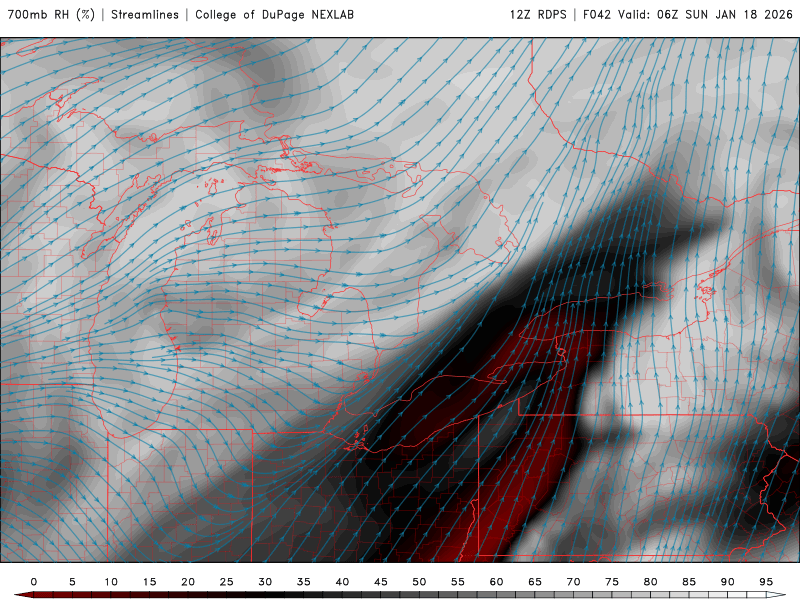800x600 pixels.
Task: Select the "90" tick label on scale
Action: 728,582
